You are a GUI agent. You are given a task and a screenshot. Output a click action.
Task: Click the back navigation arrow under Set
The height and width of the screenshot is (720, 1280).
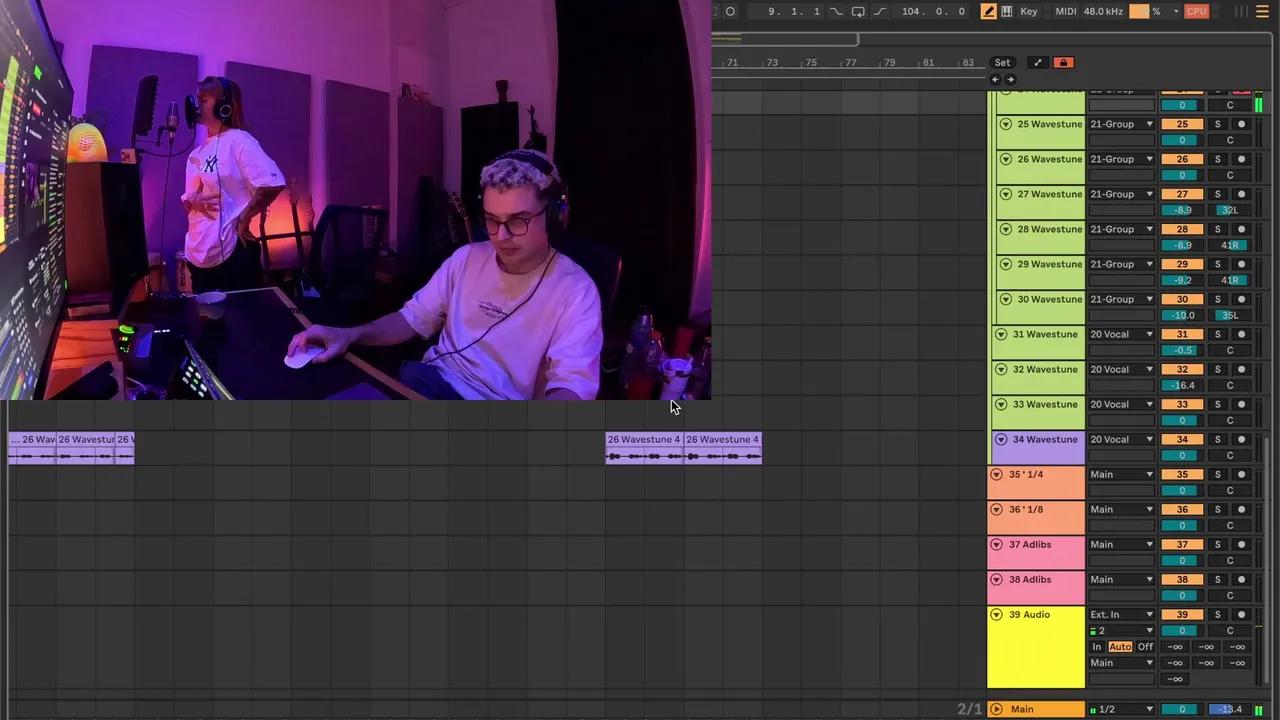click(x=995, y=79)
